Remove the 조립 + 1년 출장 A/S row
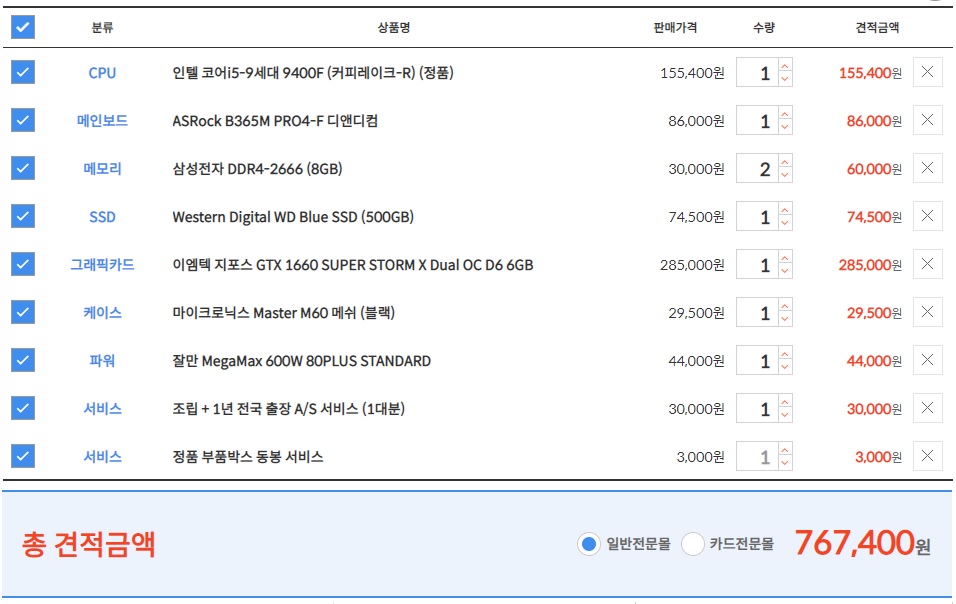This screenshot has width=956, height=604. (927, 408)
